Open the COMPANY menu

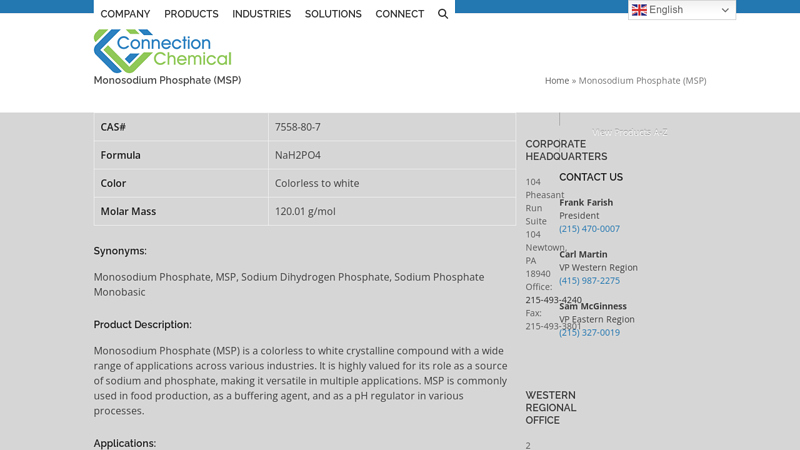point(125,14)
